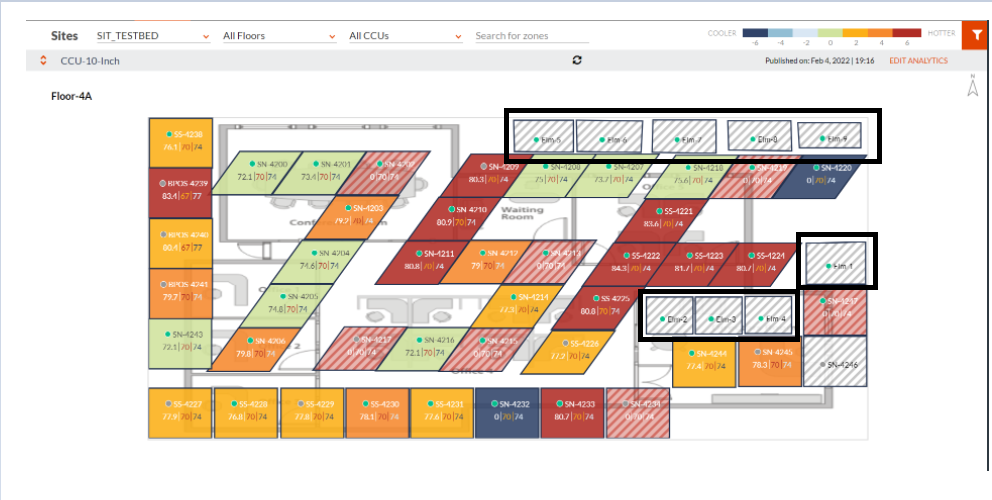
Task: Select the BPOS 4239 zone tile
Action: click(180, 192)
